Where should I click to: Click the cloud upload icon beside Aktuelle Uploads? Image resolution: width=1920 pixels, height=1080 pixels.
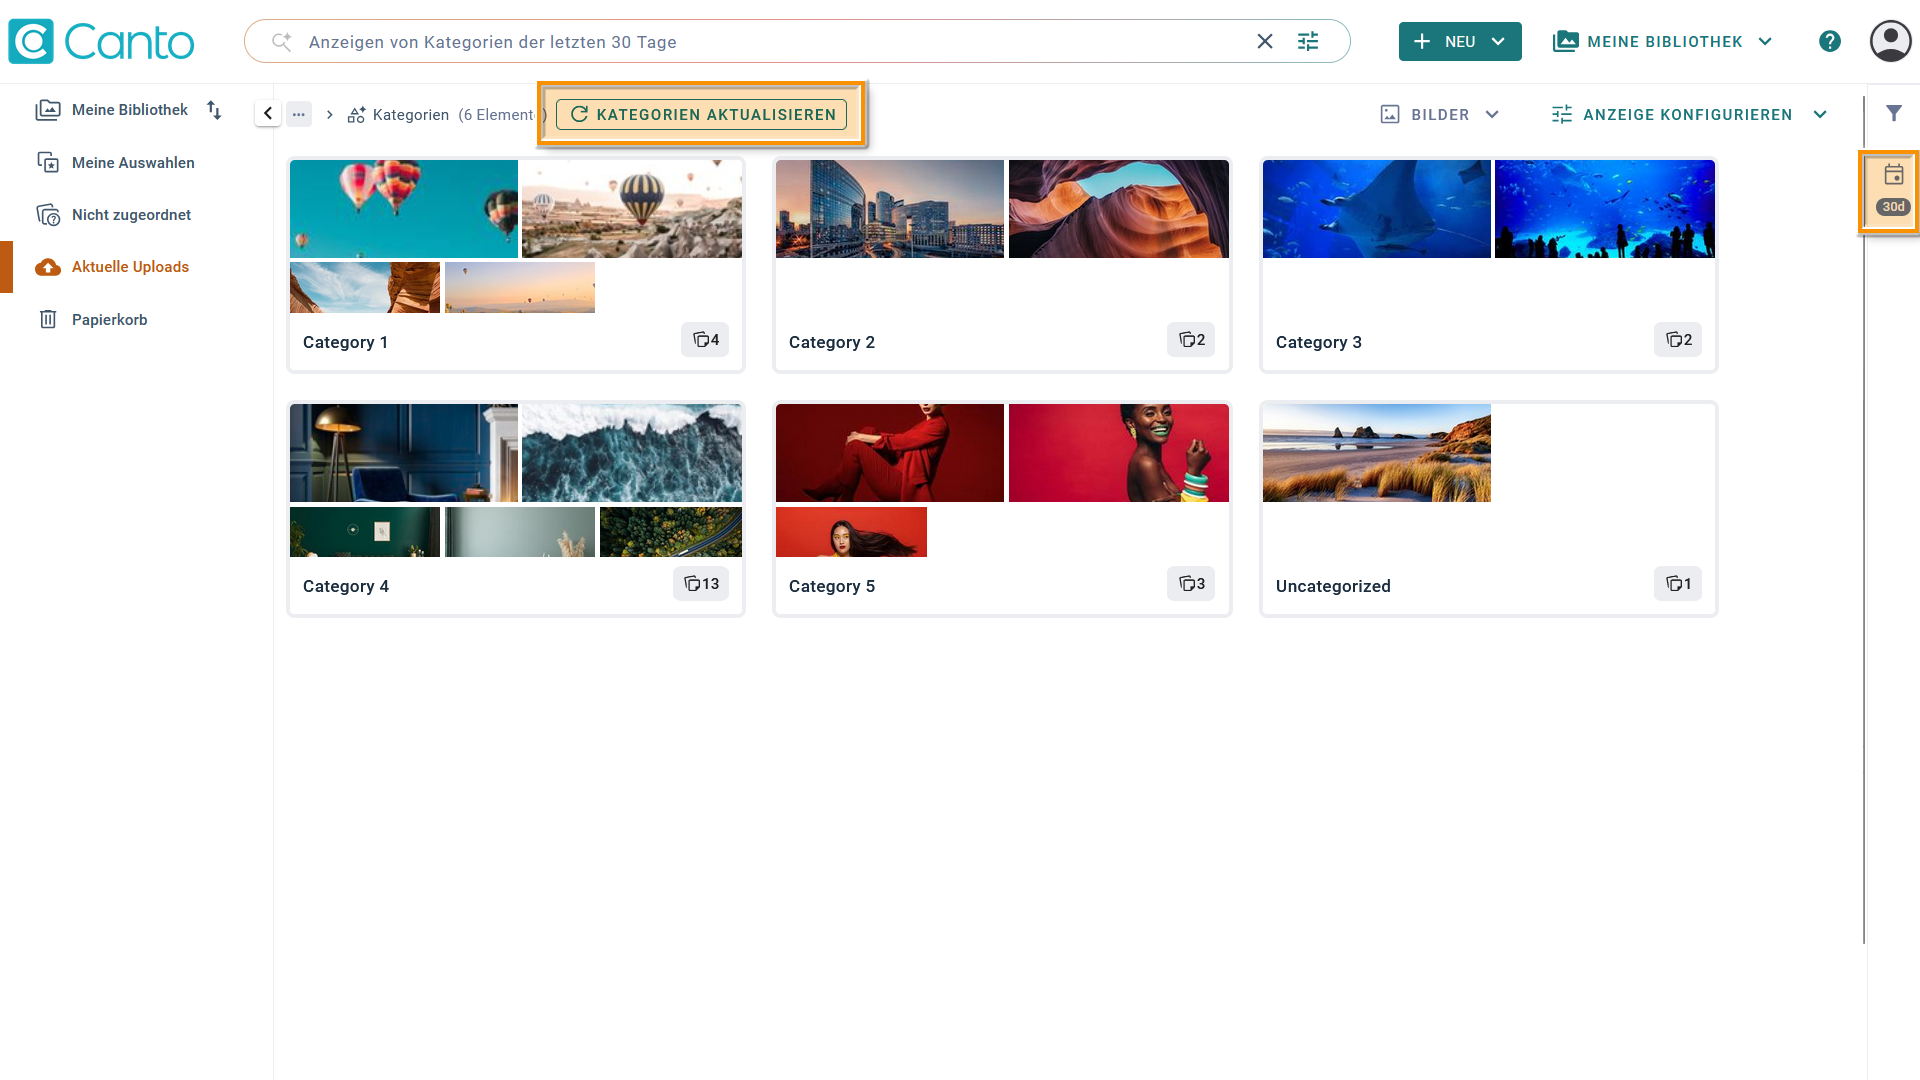[48, 267]
